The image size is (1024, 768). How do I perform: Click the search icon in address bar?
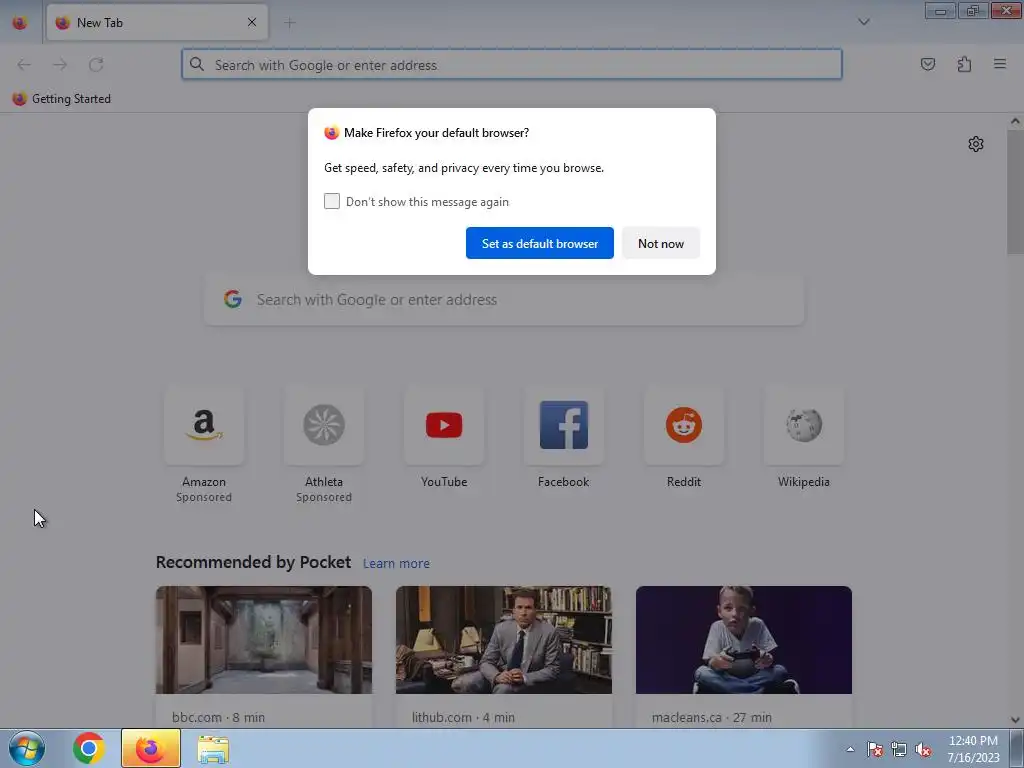pyautogui.click(x=197, y=64)
